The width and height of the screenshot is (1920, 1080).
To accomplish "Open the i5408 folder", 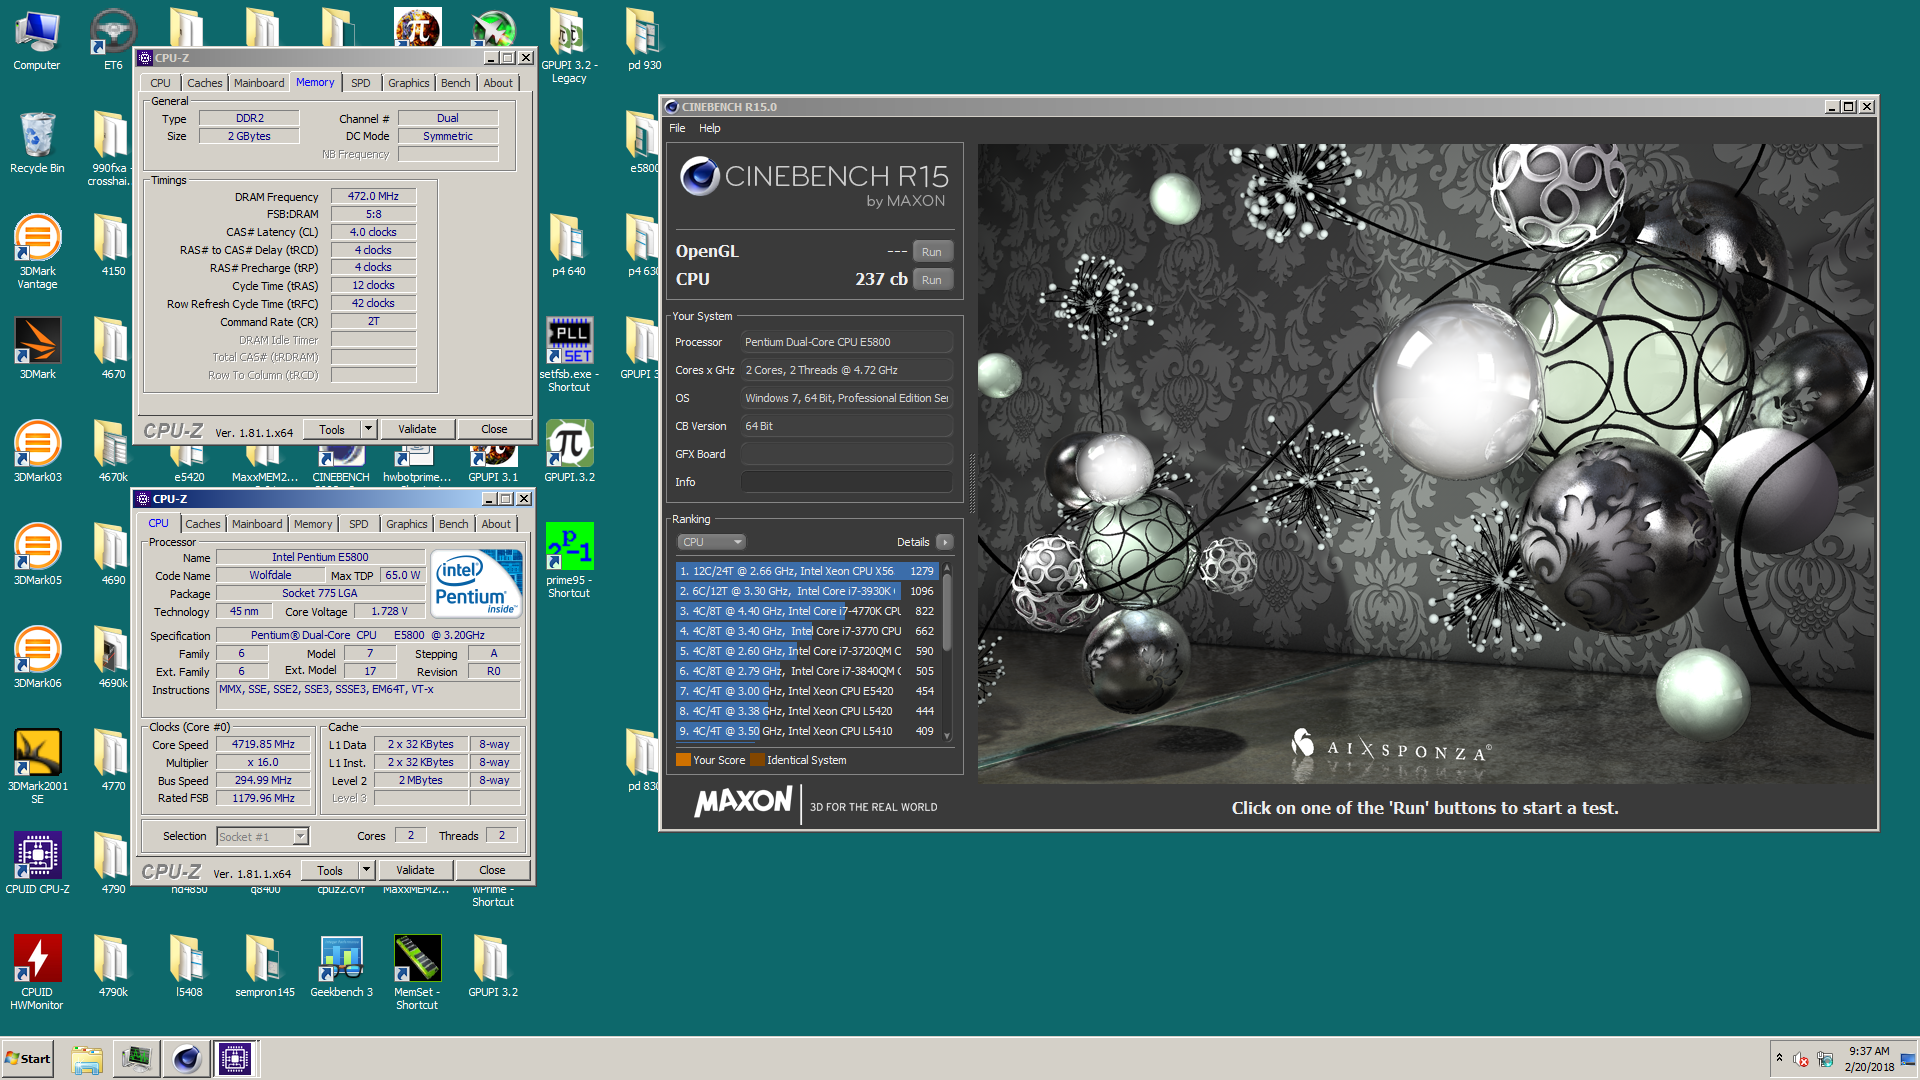I will point(189,966).
